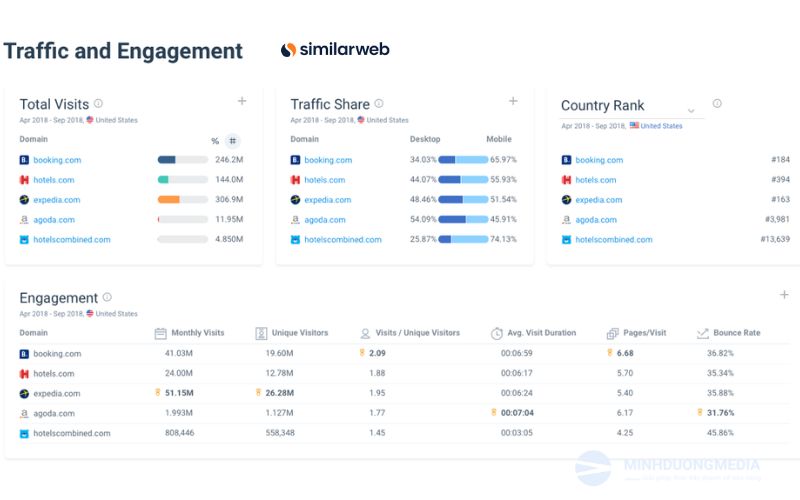Click the plus icon in Engagement panel
Image resolution: width=800 pixels, height=500 pixels.
(784, 294)
